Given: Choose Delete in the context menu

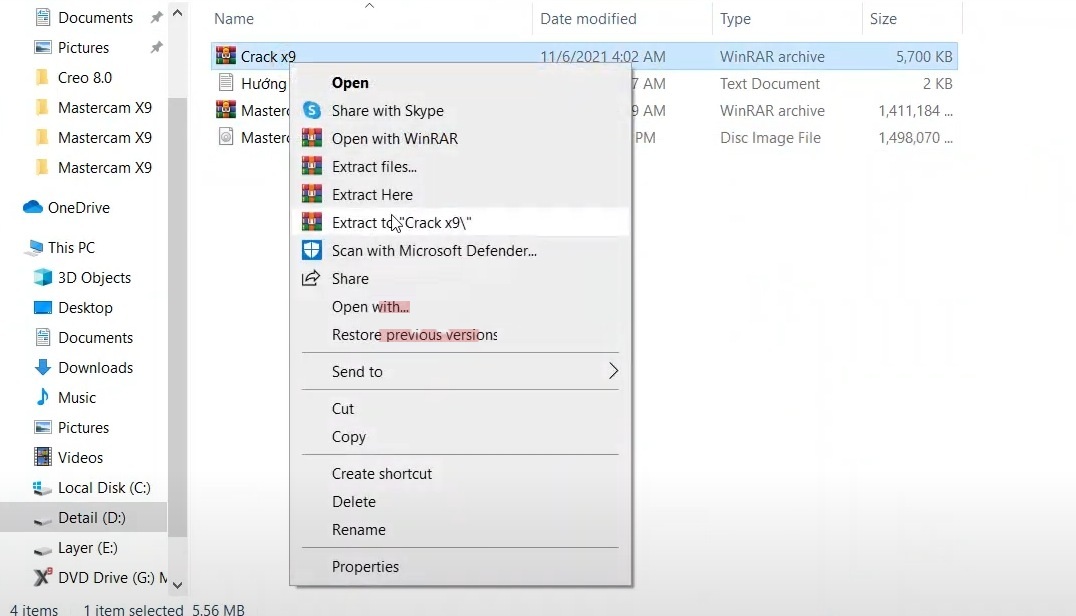Looking at the screenshot, I should point(460,501).
